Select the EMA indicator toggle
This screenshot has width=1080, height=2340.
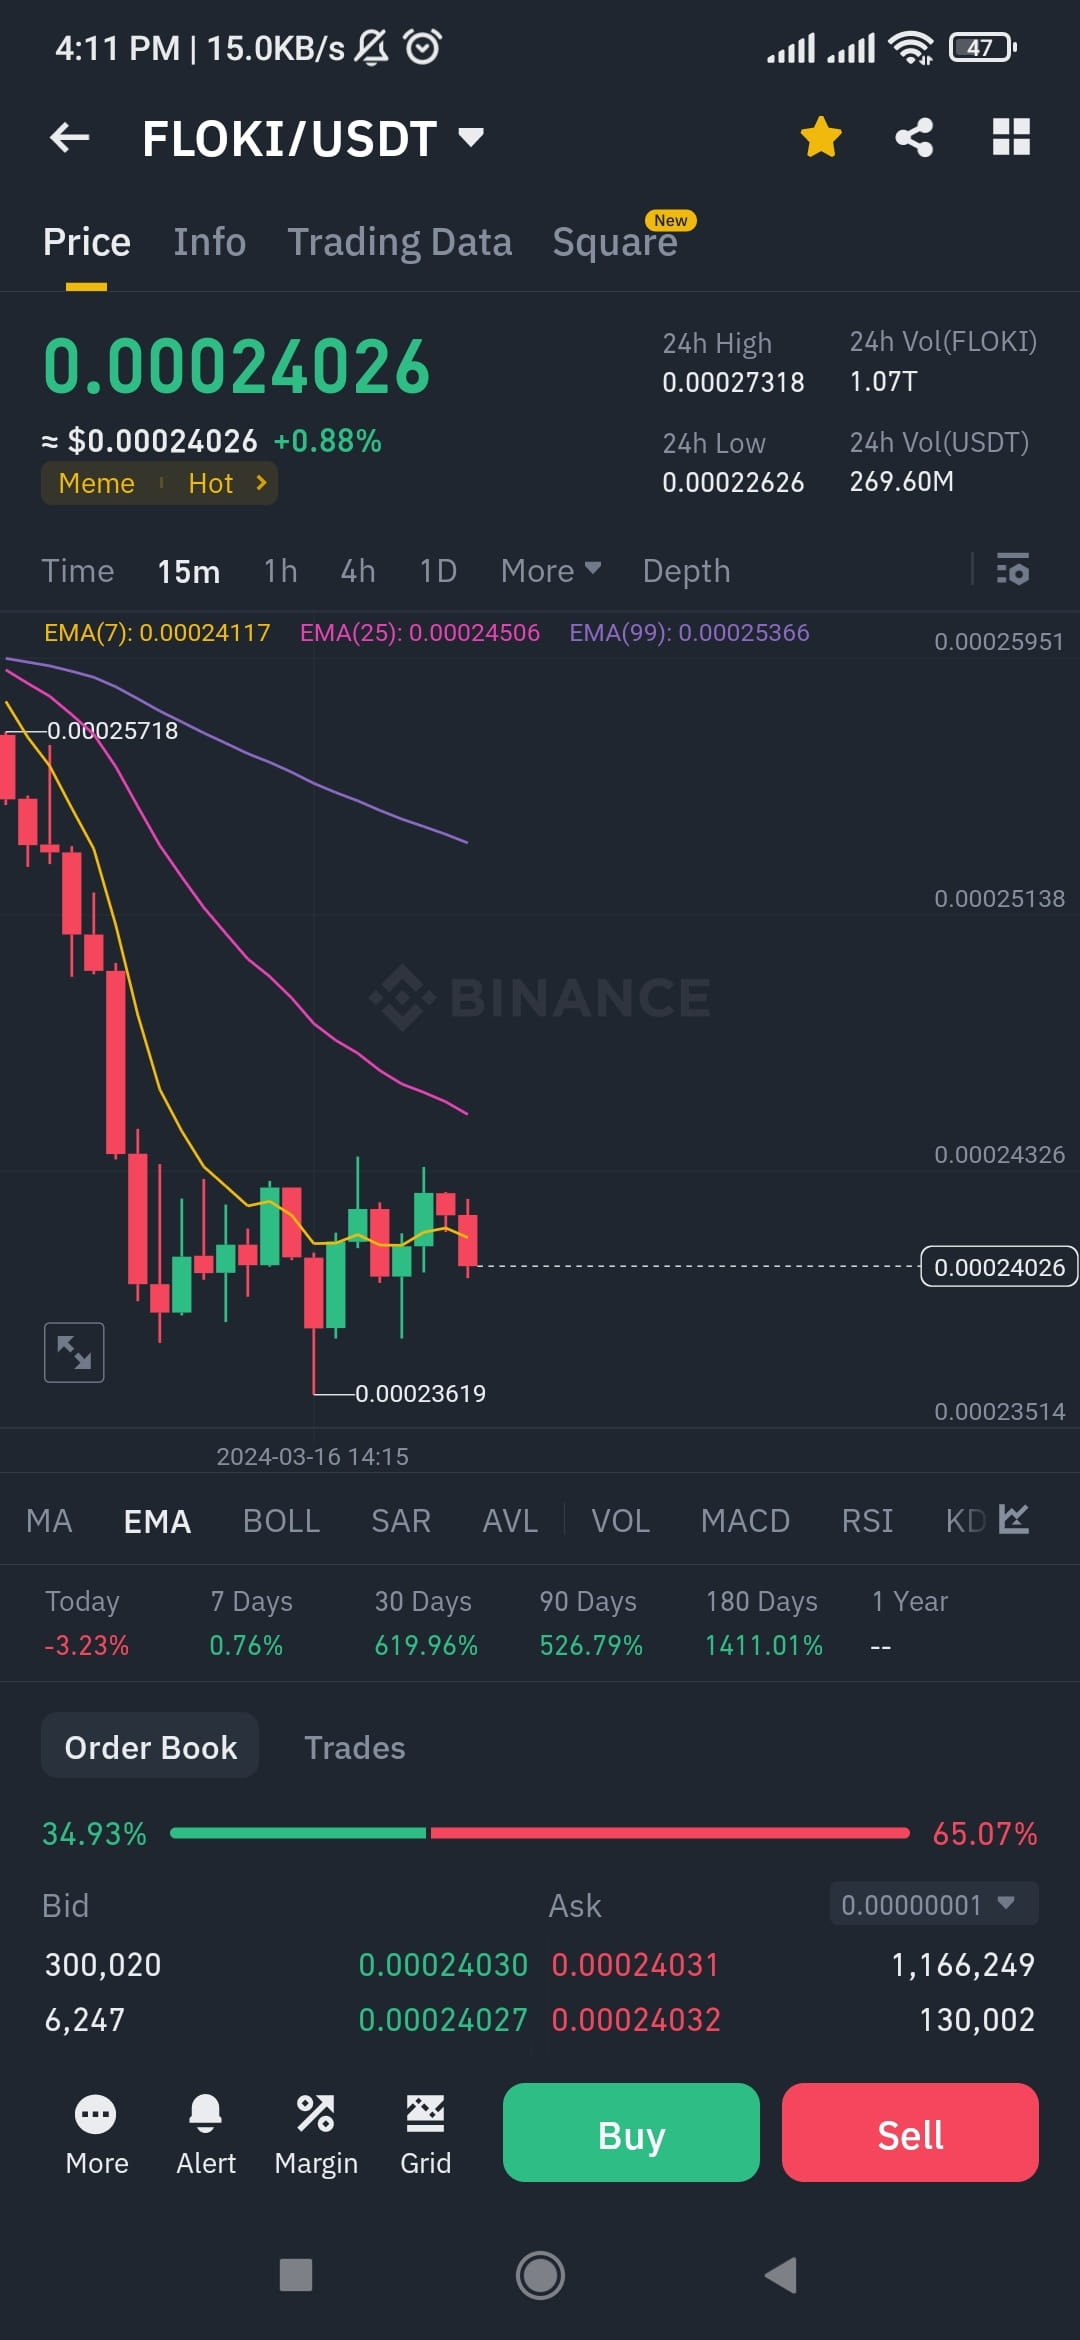156,1520
